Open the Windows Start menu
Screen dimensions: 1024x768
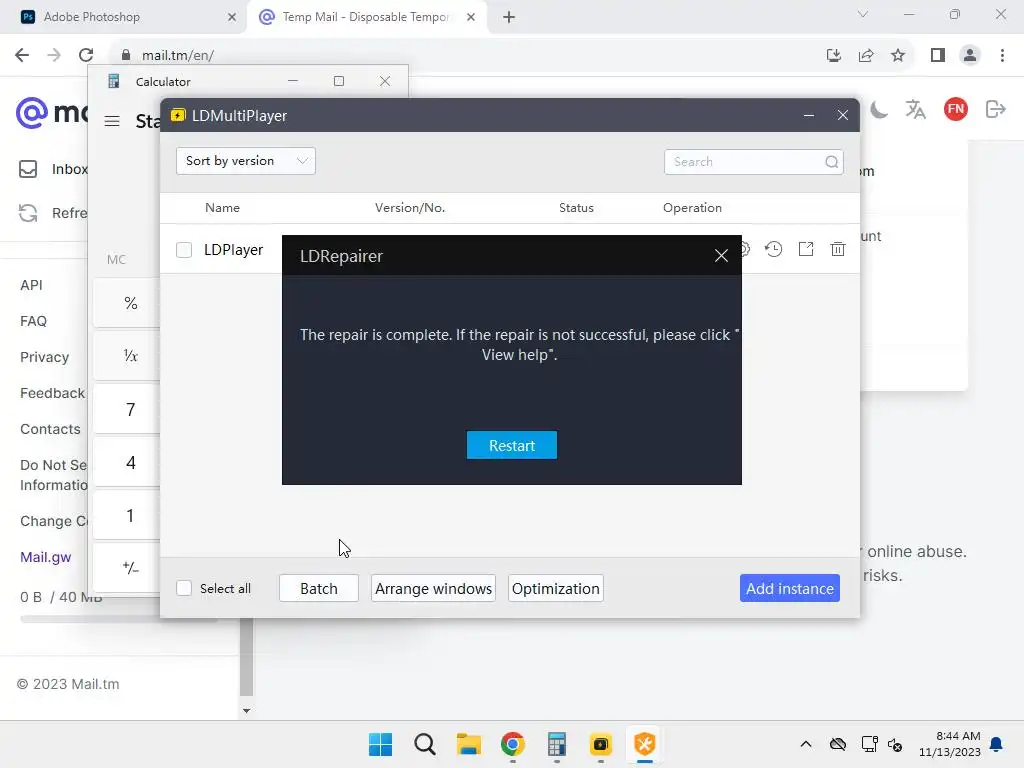[381, 744]
